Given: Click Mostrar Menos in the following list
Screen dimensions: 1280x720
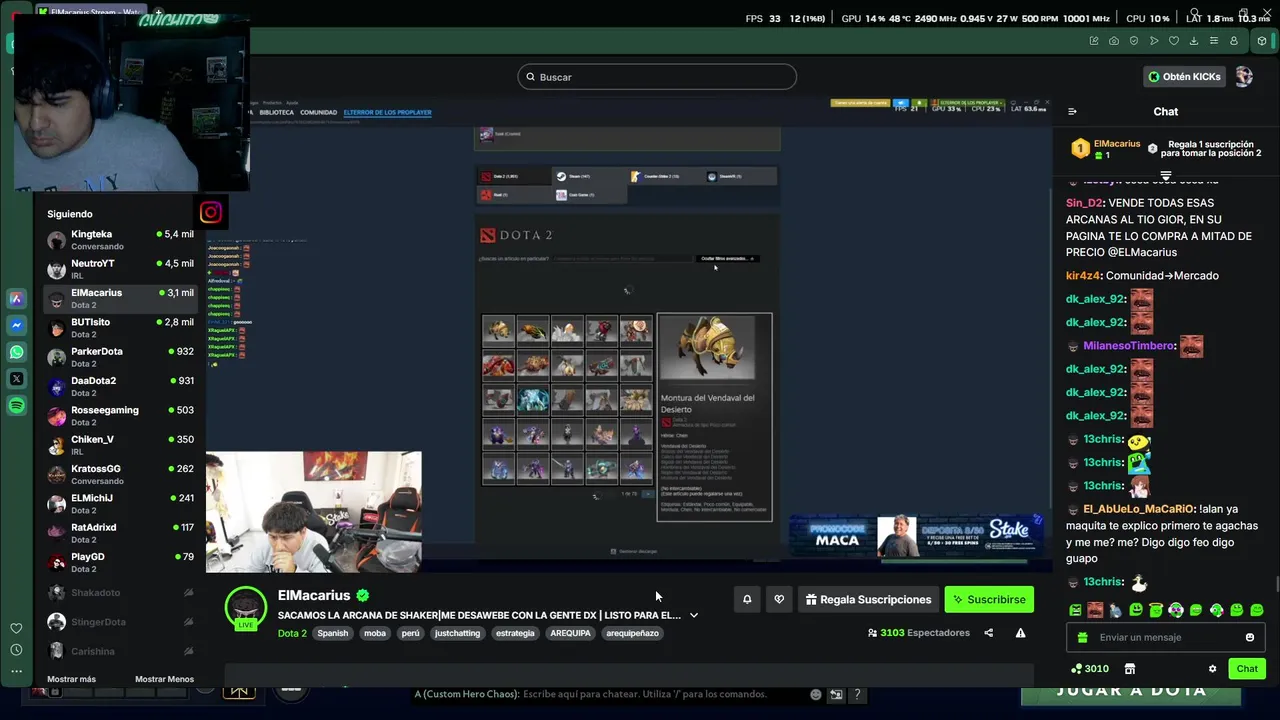Looking at the screenshot, I should 164,679.
